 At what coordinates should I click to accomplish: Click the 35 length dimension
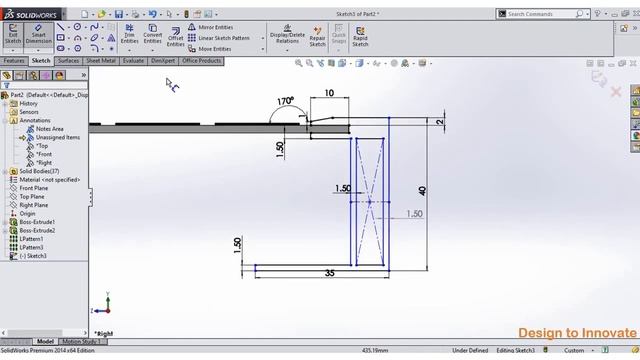coord(330,273)
